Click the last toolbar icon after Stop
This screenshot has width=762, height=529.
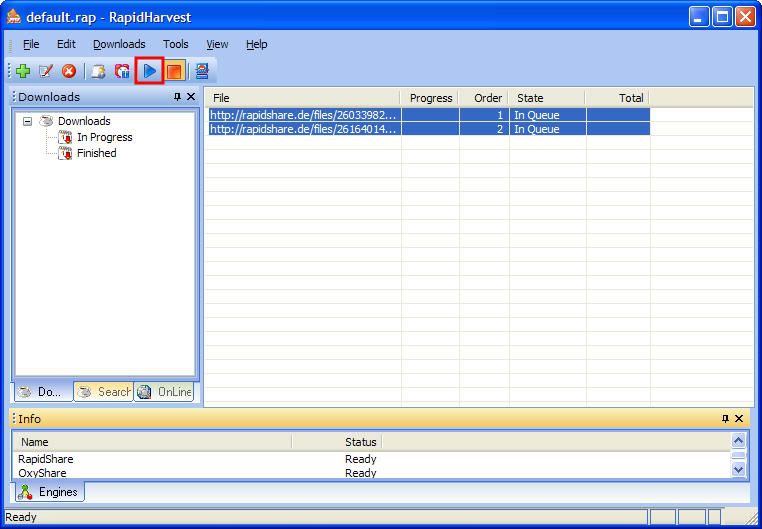pyautogui.click(x=201, y=71)
